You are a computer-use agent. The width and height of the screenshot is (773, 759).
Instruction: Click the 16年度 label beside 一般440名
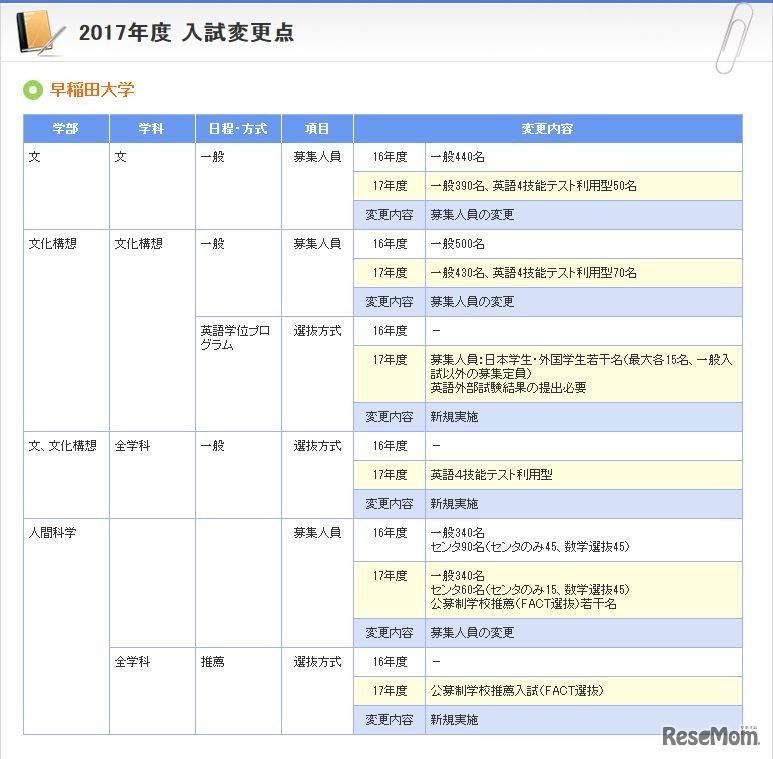389,157
